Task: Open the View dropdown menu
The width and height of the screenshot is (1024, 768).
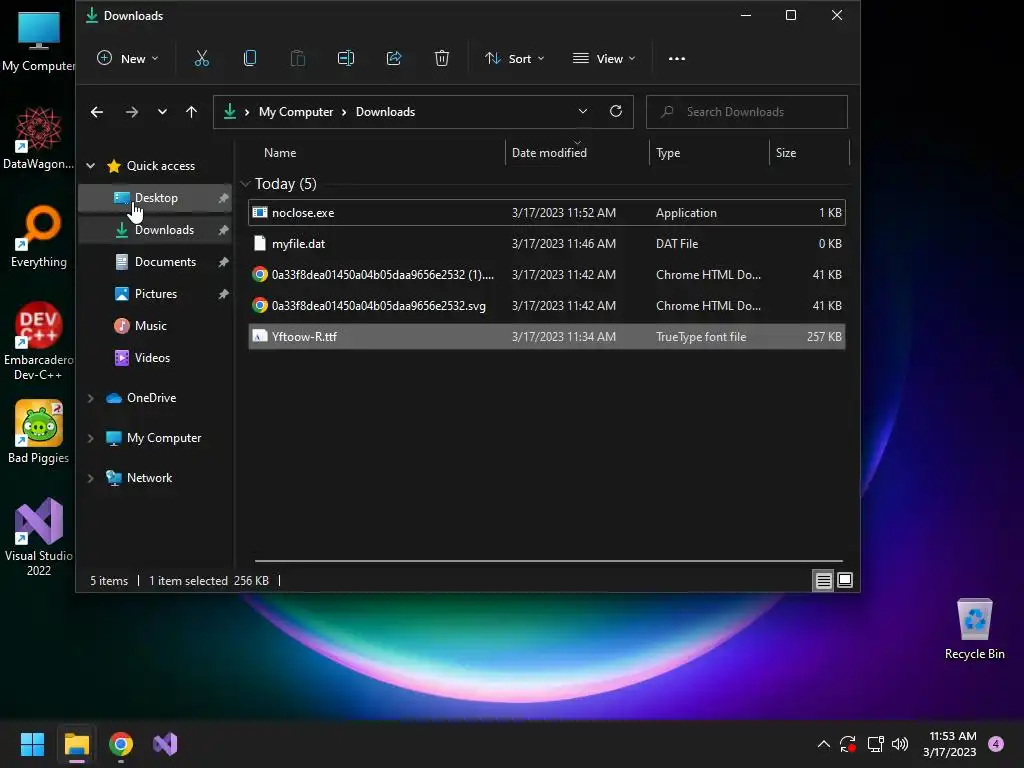Action: (604, 59)
